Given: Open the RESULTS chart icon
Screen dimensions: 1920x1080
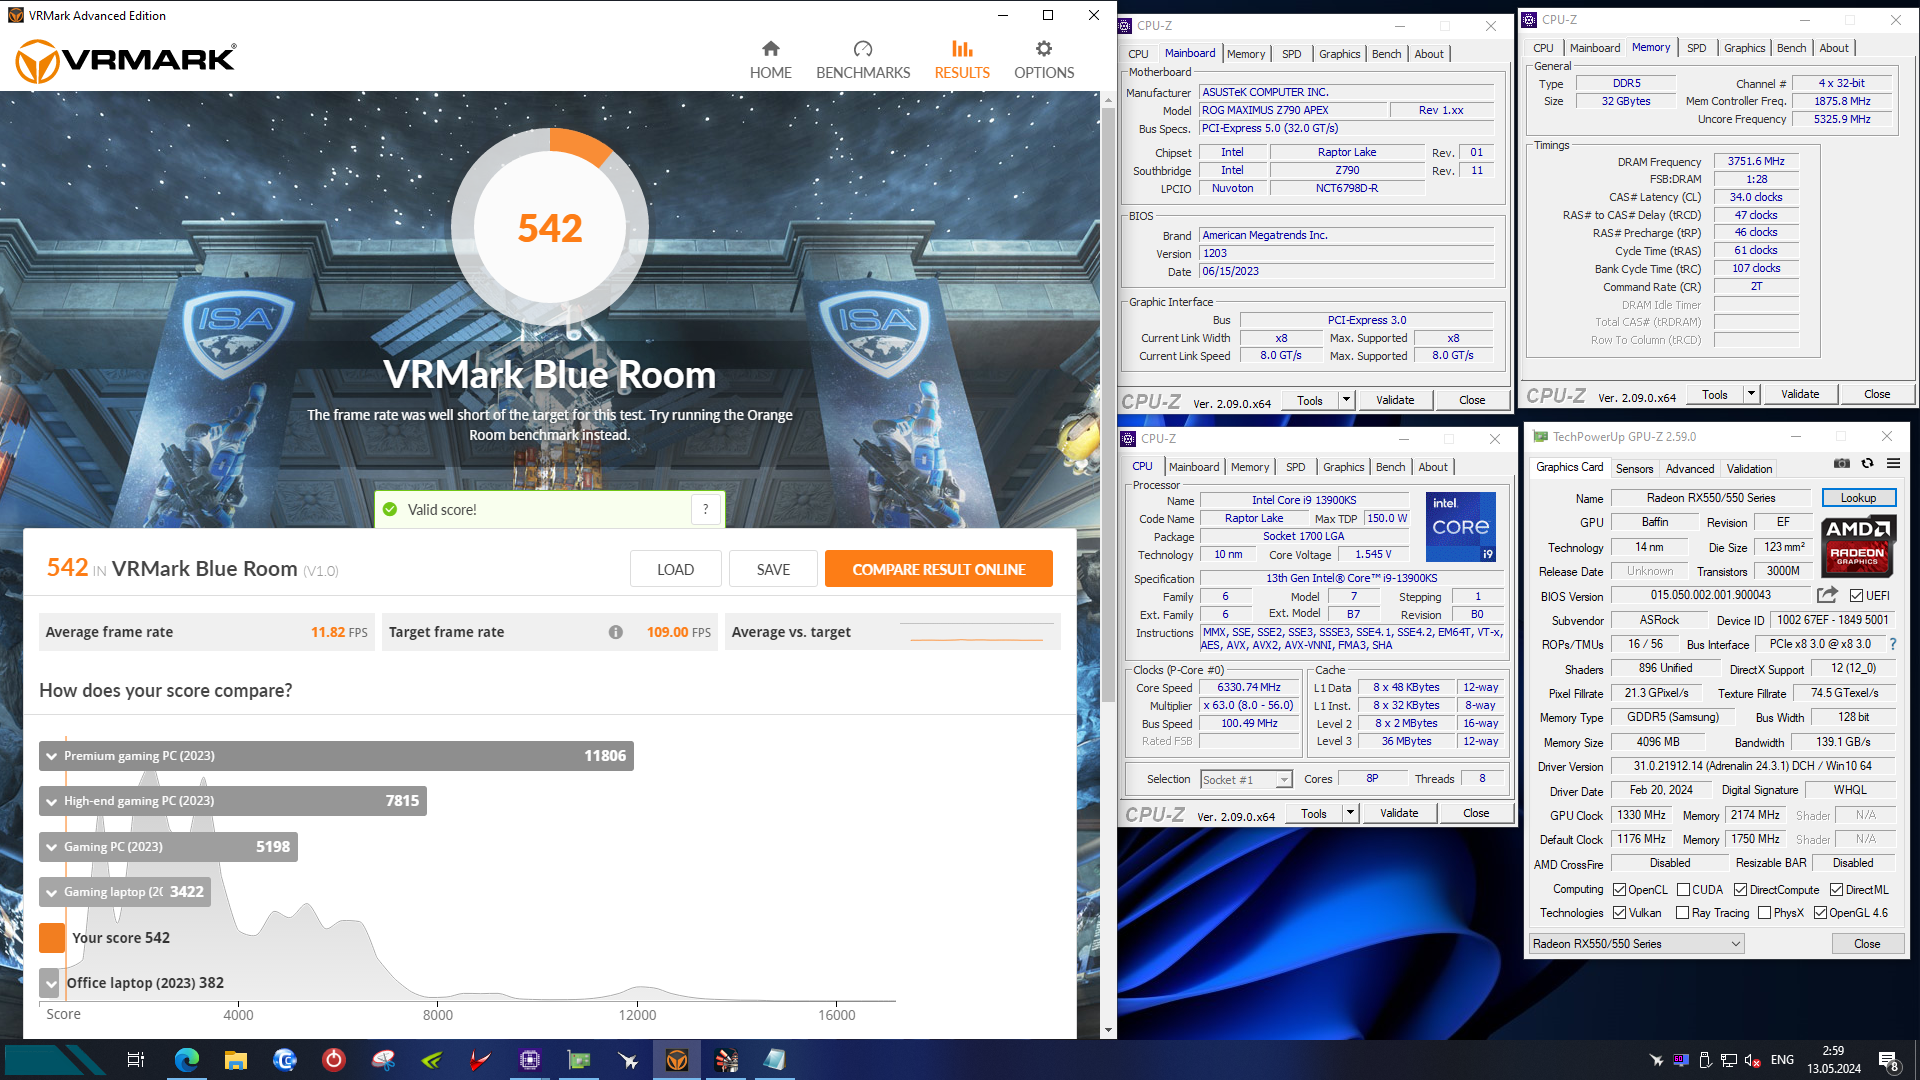Looking at the screenshot, I should (962, 49).
